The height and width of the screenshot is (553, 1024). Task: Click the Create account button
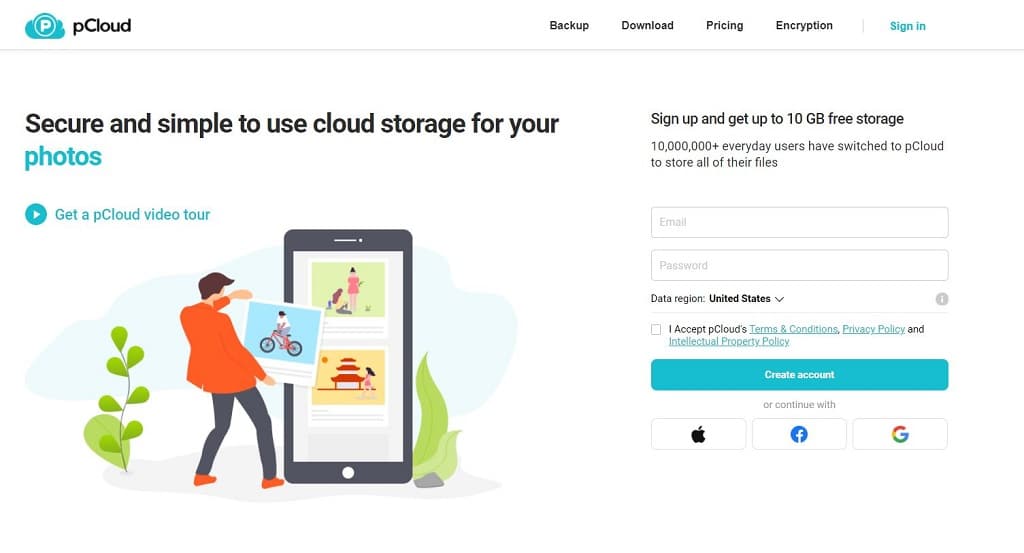799,375
